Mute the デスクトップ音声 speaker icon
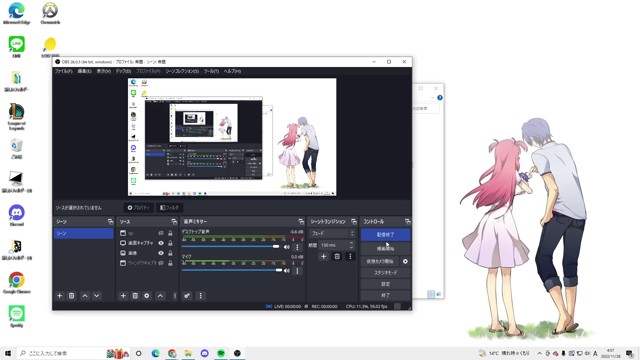The width and height of the screenshot is (640, 360). click(287, 247)
